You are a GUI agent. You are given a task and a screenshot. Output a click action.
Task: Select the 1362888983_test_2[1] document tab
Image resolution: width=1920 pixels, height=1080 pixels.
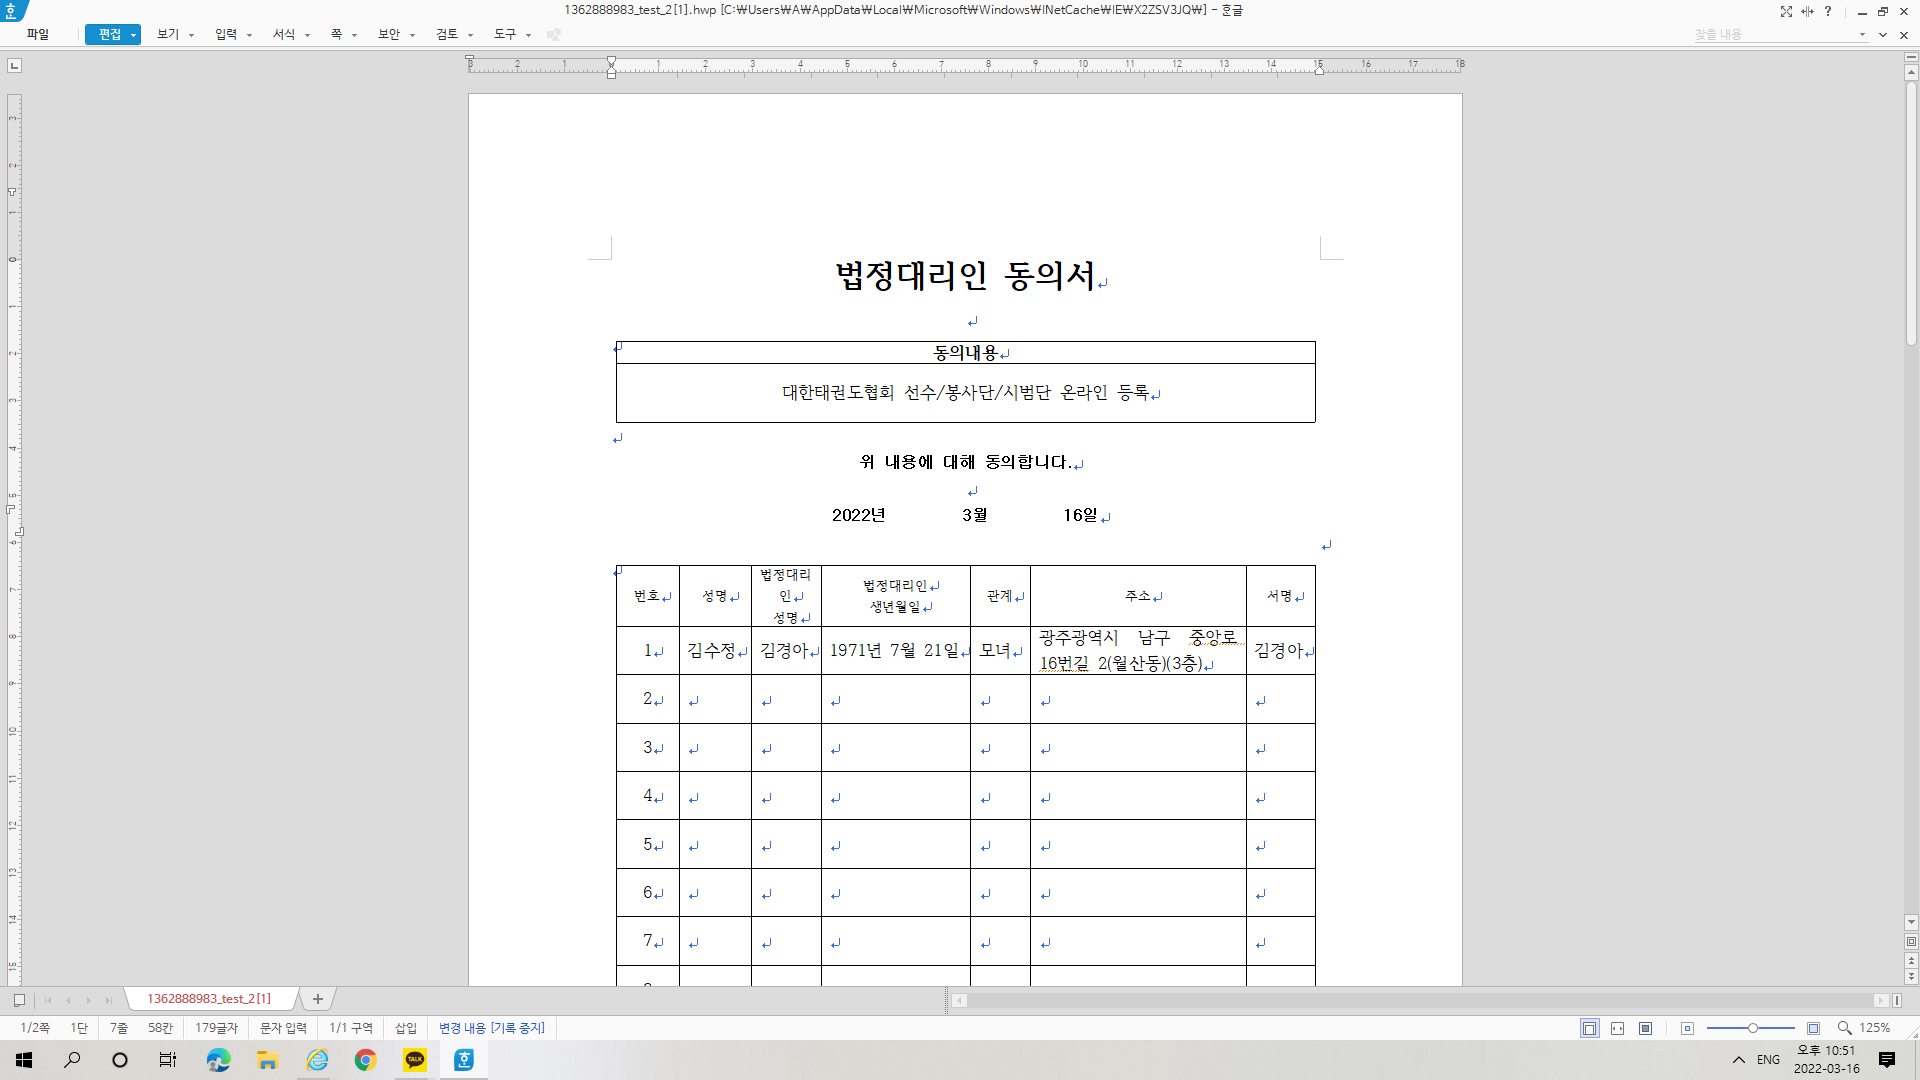click(209, 999)
